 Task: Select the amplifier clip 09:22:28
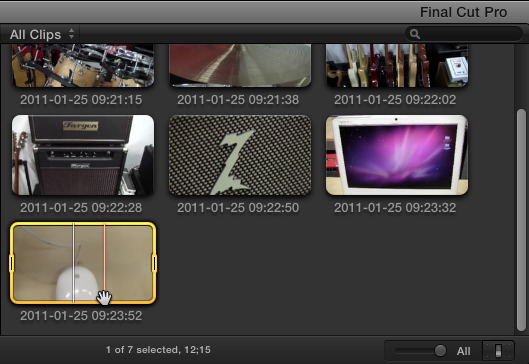(x=83, y=155)
